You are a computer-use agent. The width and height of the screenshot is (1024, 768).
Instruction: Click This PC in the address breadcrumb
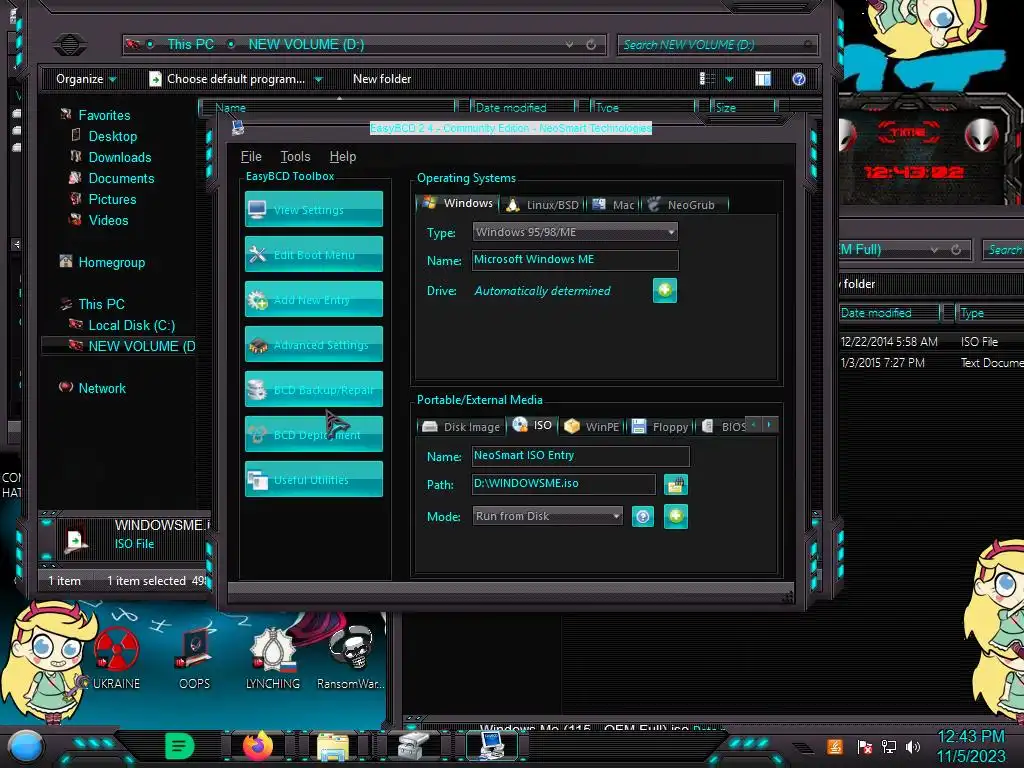190,44
